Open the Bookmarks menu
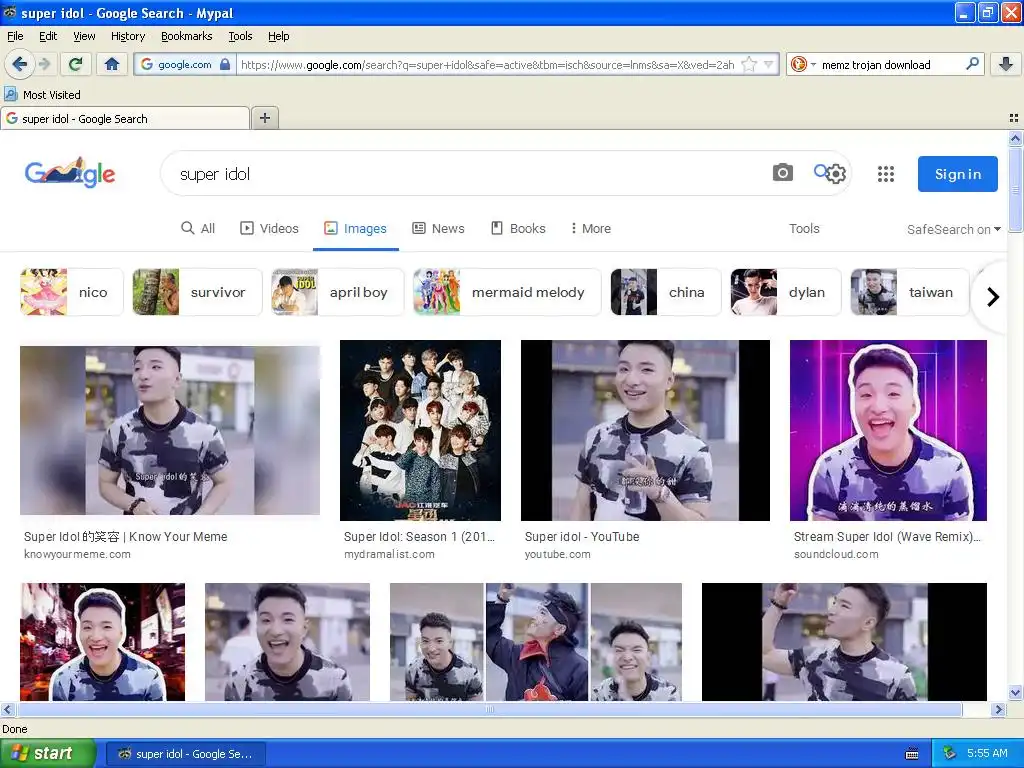1024x768 pixels. [x=187, y=36]
